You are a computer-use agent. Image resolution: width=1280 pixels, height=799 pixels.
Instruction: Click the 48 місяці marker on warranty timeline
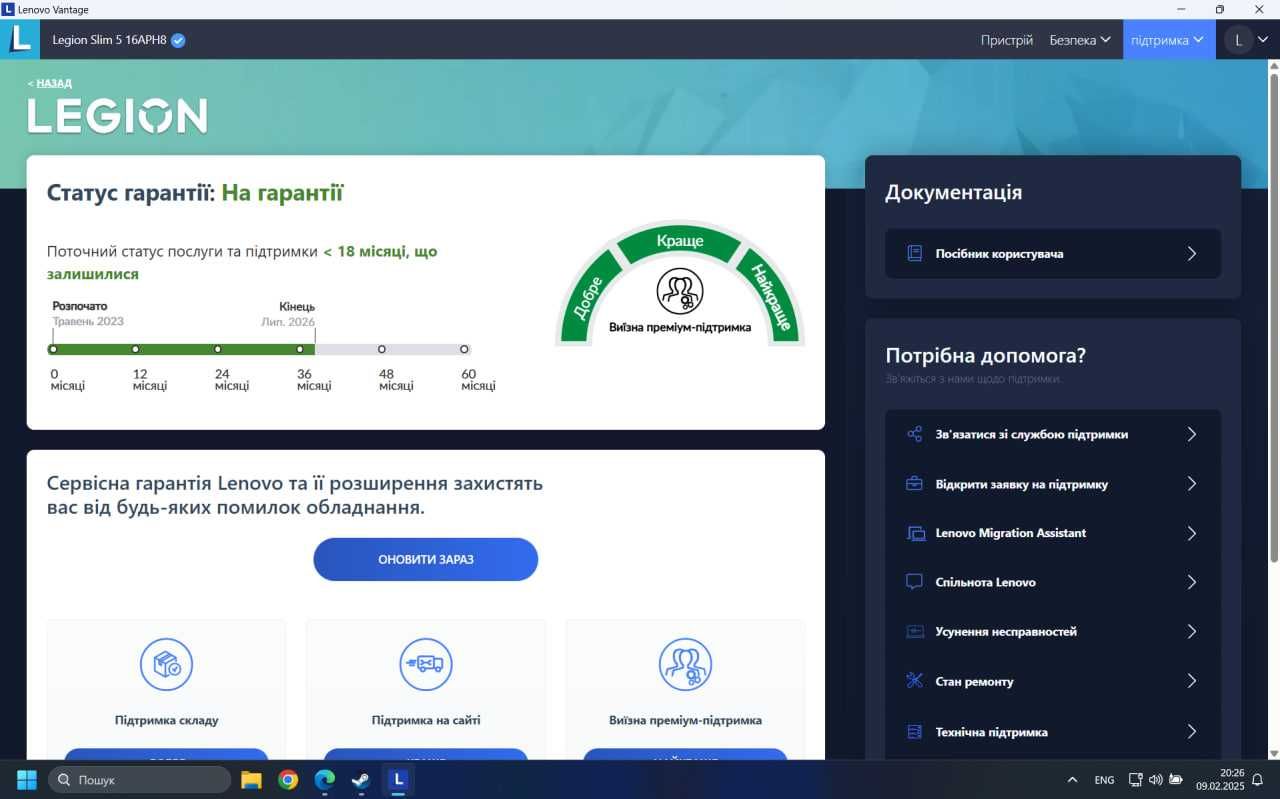click(382, 349)
